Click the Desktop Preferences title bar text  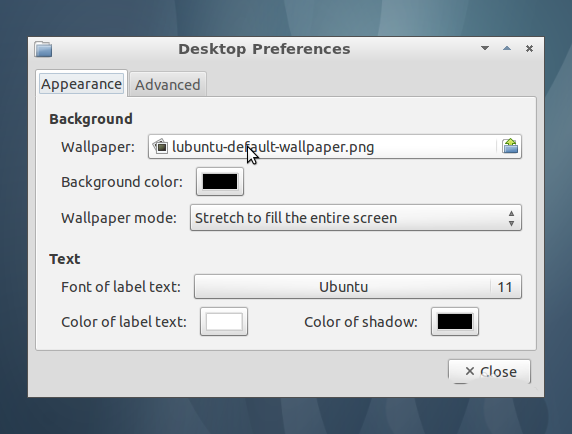click(264, 49)
